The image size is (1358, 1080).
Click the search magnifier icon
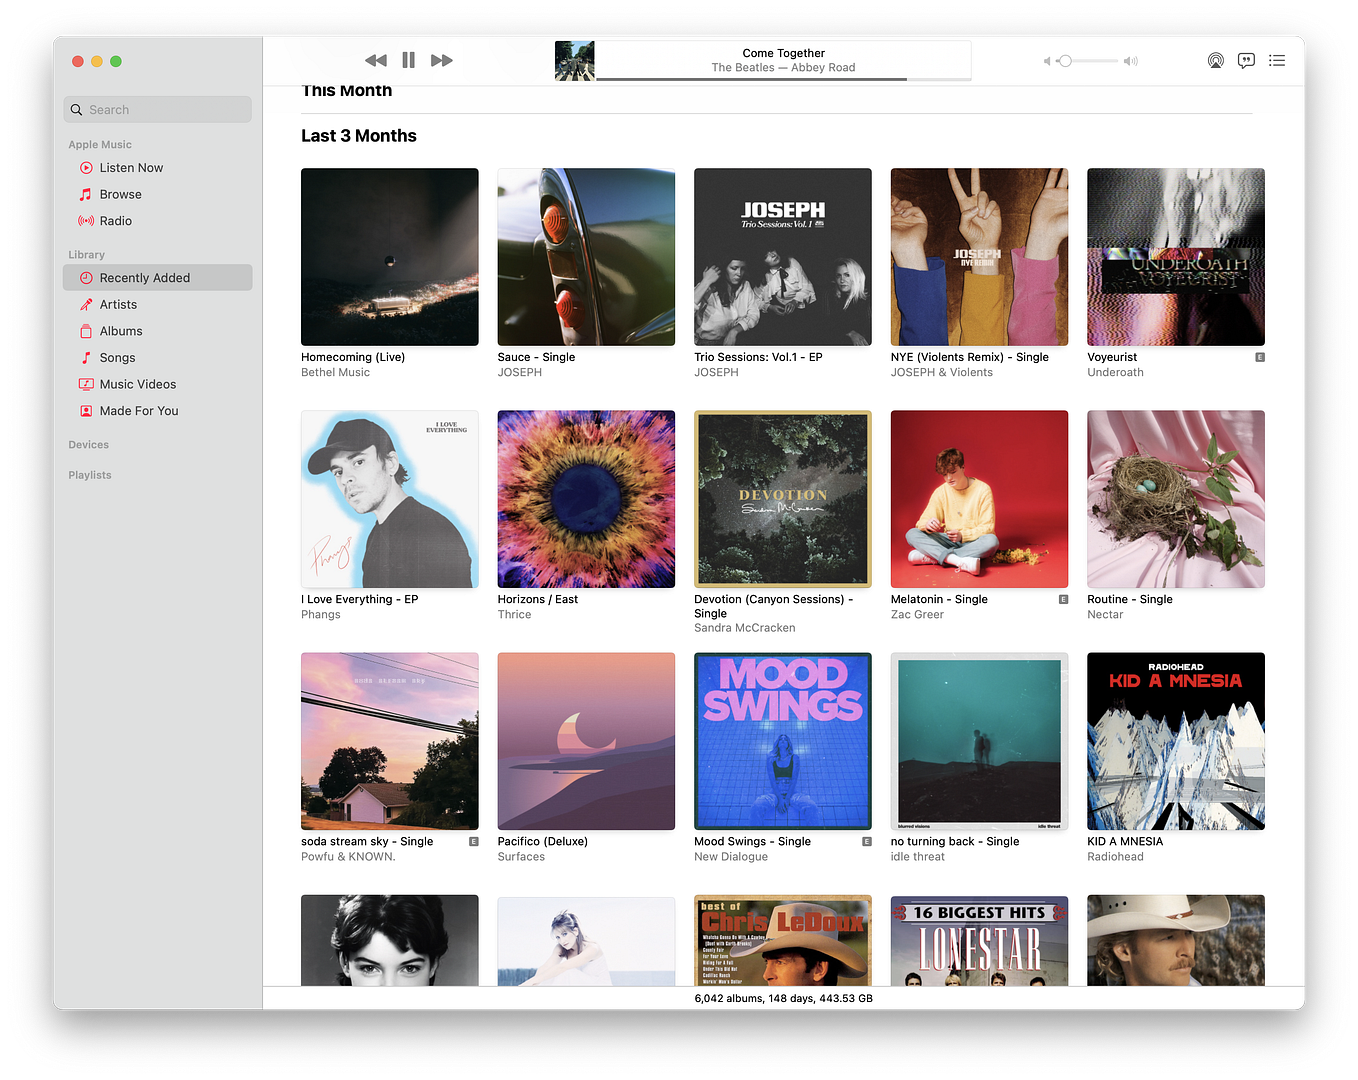click(77, 109)
